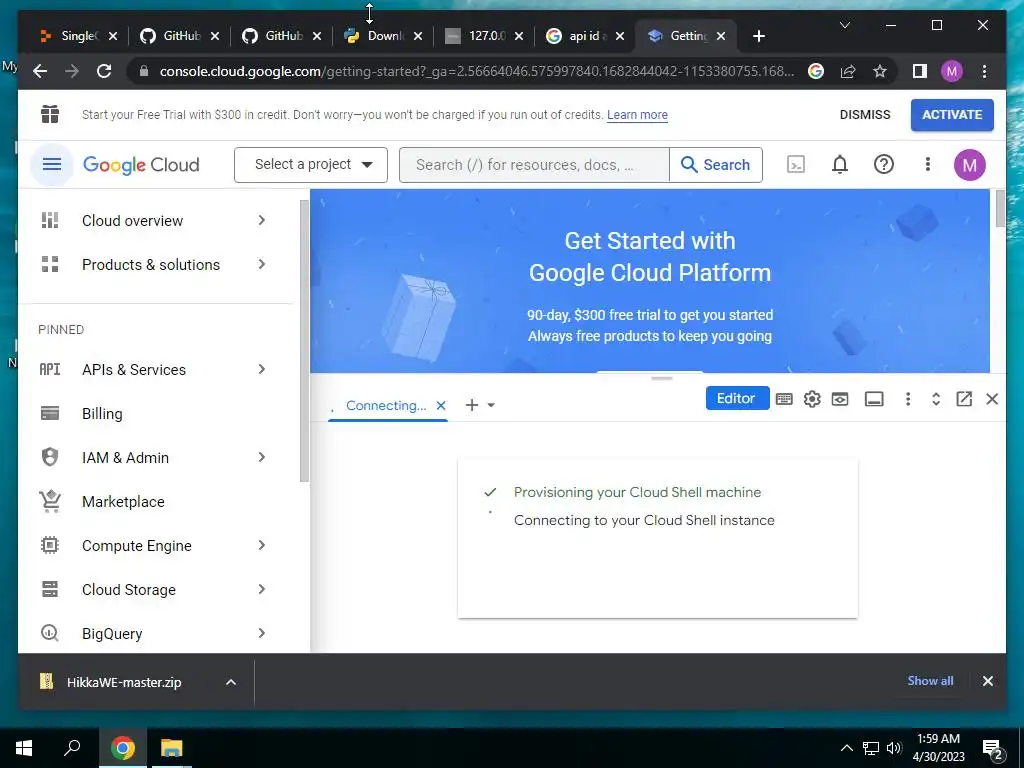Open Chrome three-dot menu

click(x=984, y=71)
